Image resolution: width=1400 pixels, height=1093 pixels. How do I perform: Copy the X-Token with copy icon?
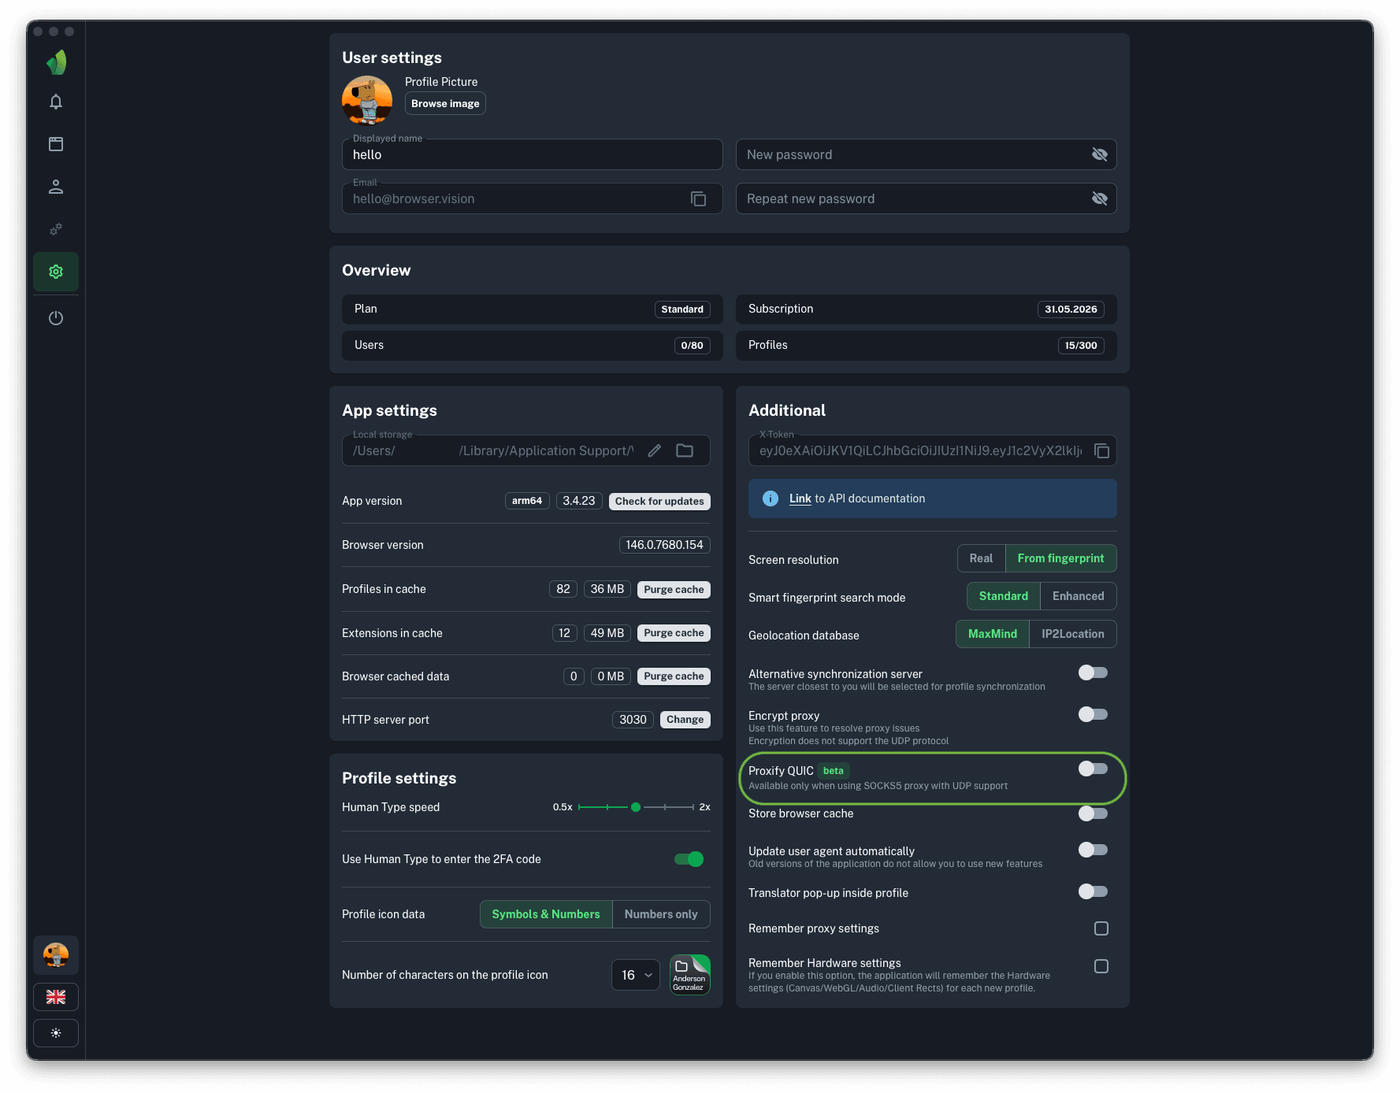[x=1101, y=451]
